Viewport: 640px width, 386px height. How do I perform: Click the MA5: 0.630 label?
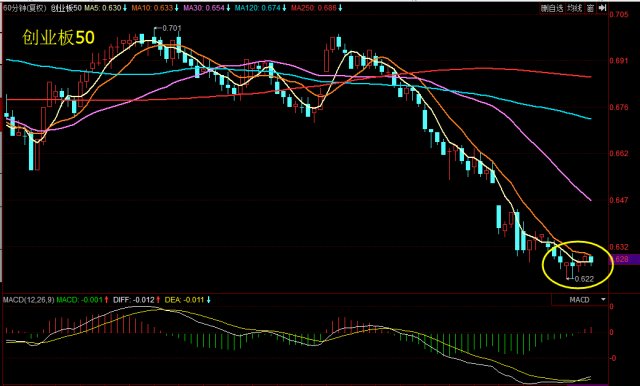click(103, 8)
